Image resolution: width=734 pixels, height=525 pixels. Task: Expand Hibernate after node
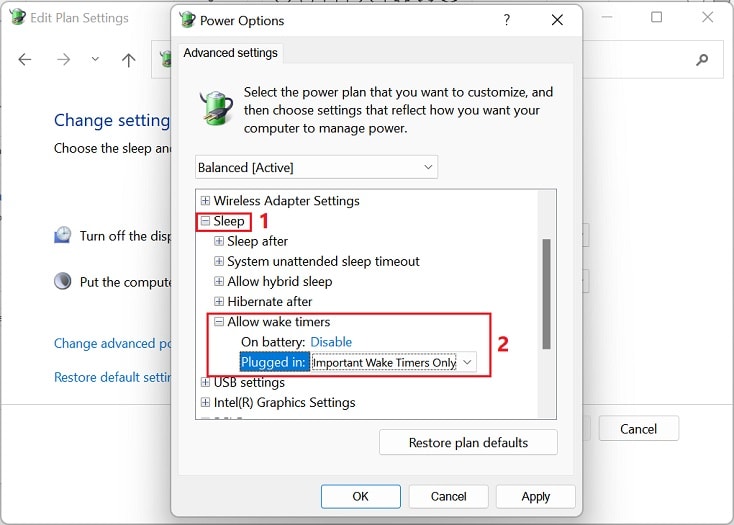(x=219, y=301)
